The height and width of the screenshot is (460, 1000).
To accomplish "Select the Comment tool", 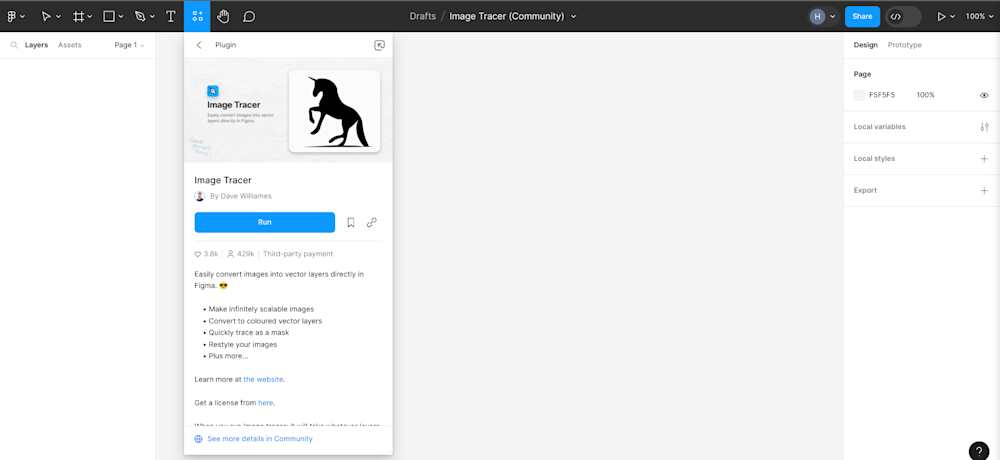I will pos(249,17).
